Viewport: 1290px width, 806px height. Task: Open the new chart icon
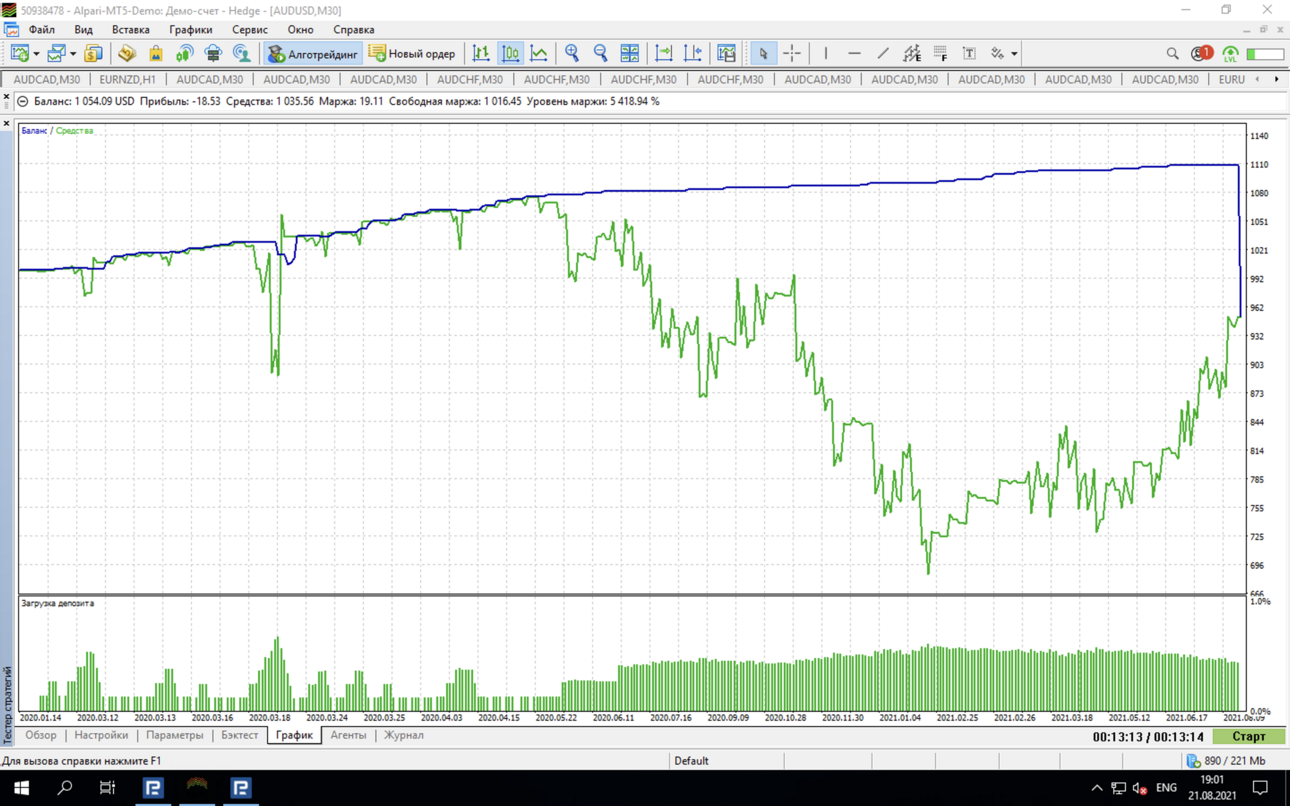tap(19, 53)
